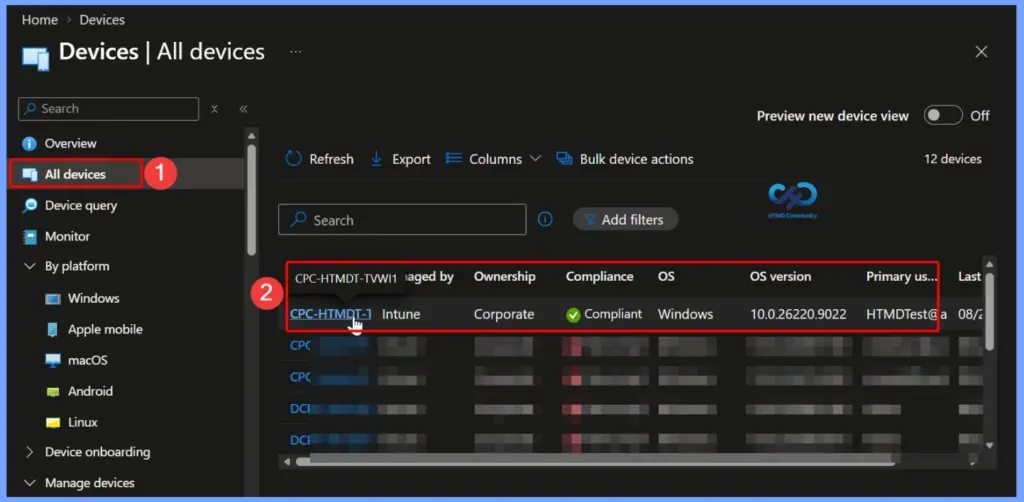
Task: Select Linux under By platform
Action: [83, 422]
